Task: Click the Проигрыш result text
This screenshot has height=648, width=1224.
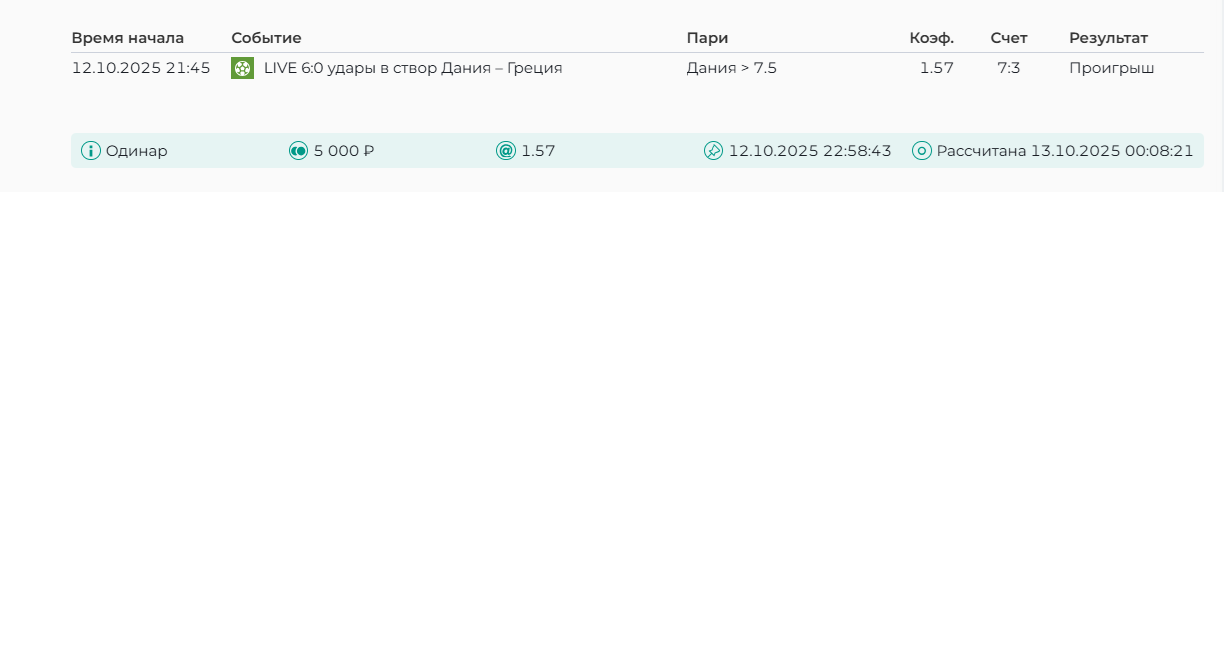Action: pyautogui.click(x=1111, y=68)
